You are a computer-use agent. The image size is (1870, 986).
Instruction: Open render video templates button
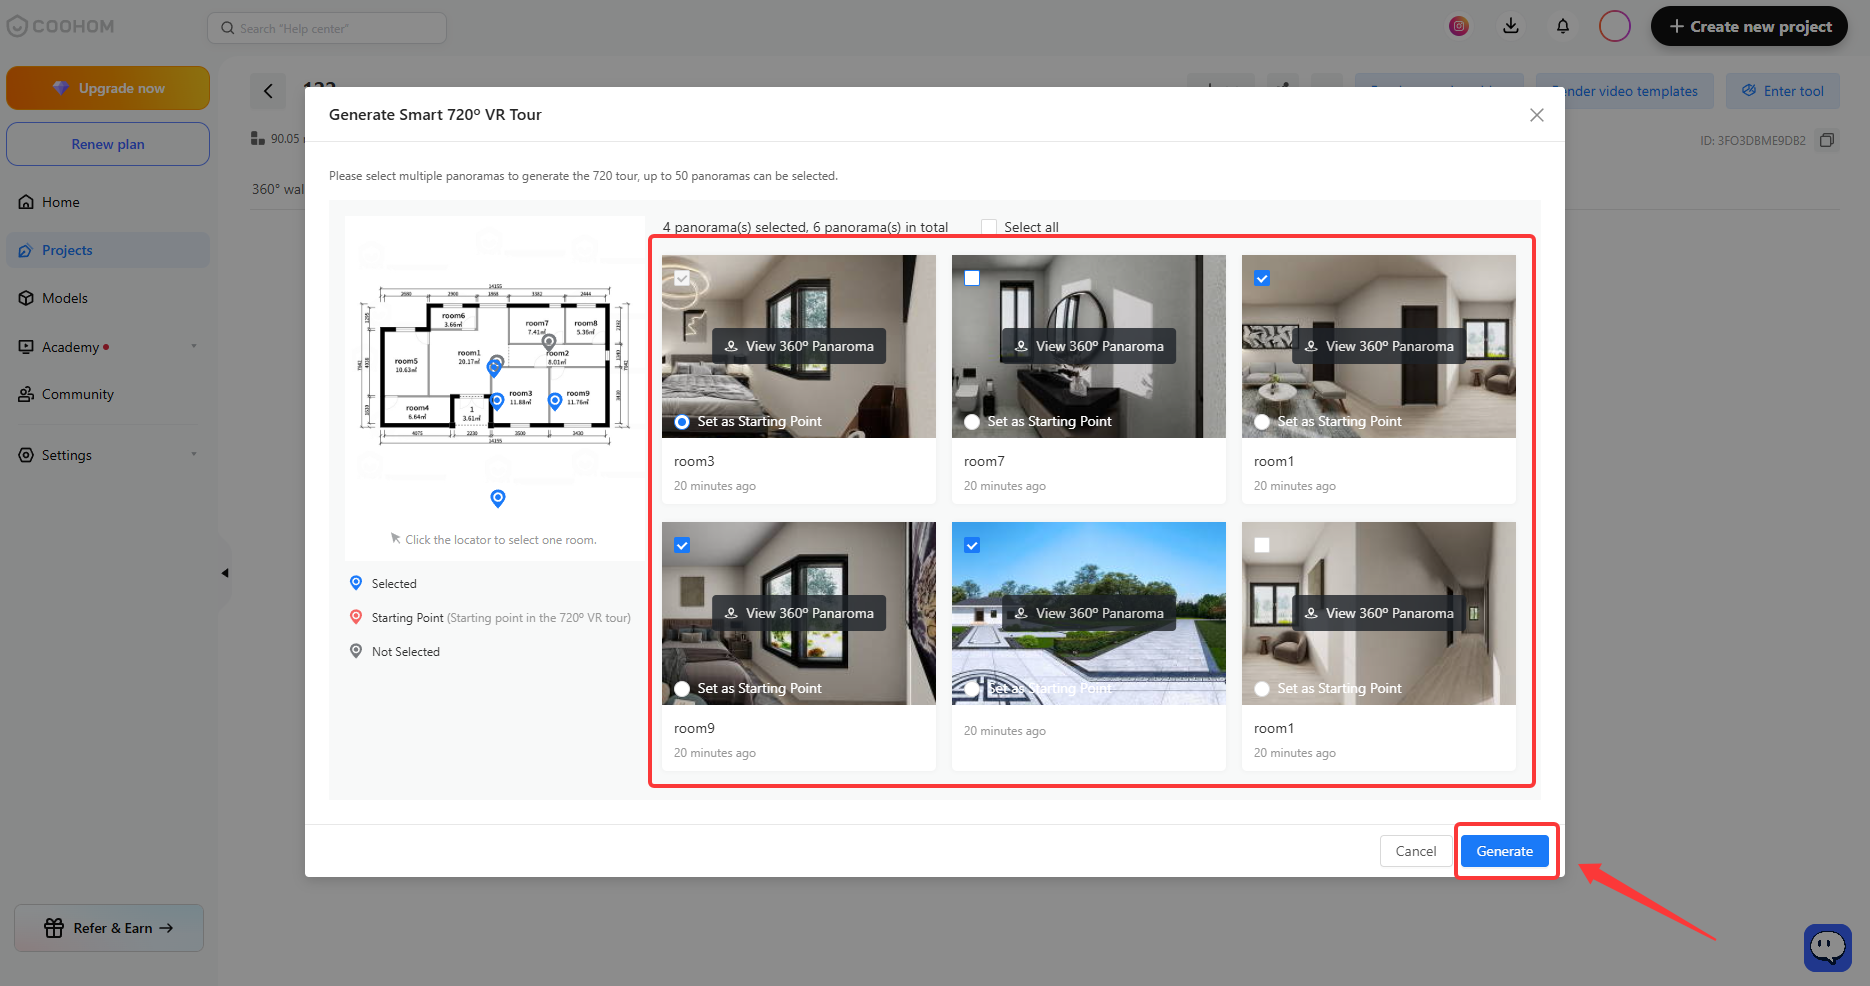coord(1624,91)
